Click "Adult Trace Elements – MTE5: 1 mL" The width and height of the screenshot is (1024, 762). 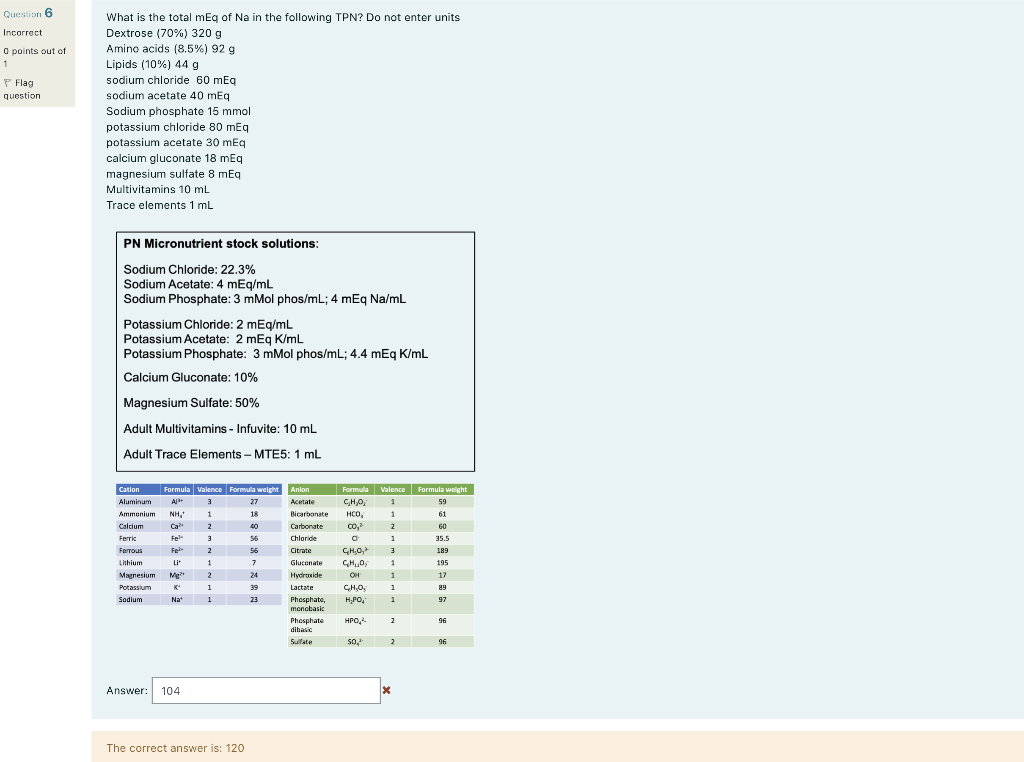(x=222, y=454)
